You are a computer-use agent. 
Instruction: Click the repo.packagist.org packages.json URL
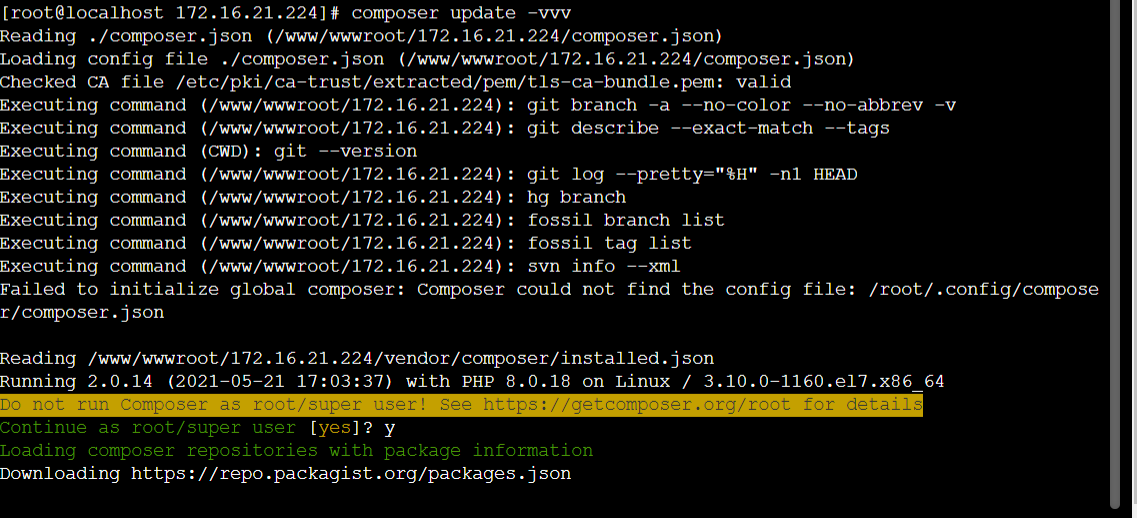click(351, 474)
